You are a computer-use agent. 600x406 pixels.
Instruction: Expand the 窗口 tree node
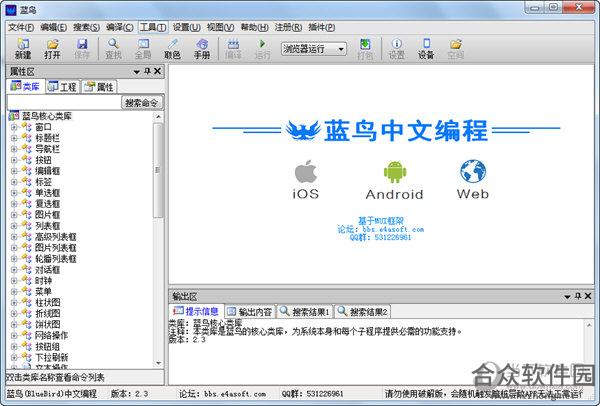coord(14,127)
